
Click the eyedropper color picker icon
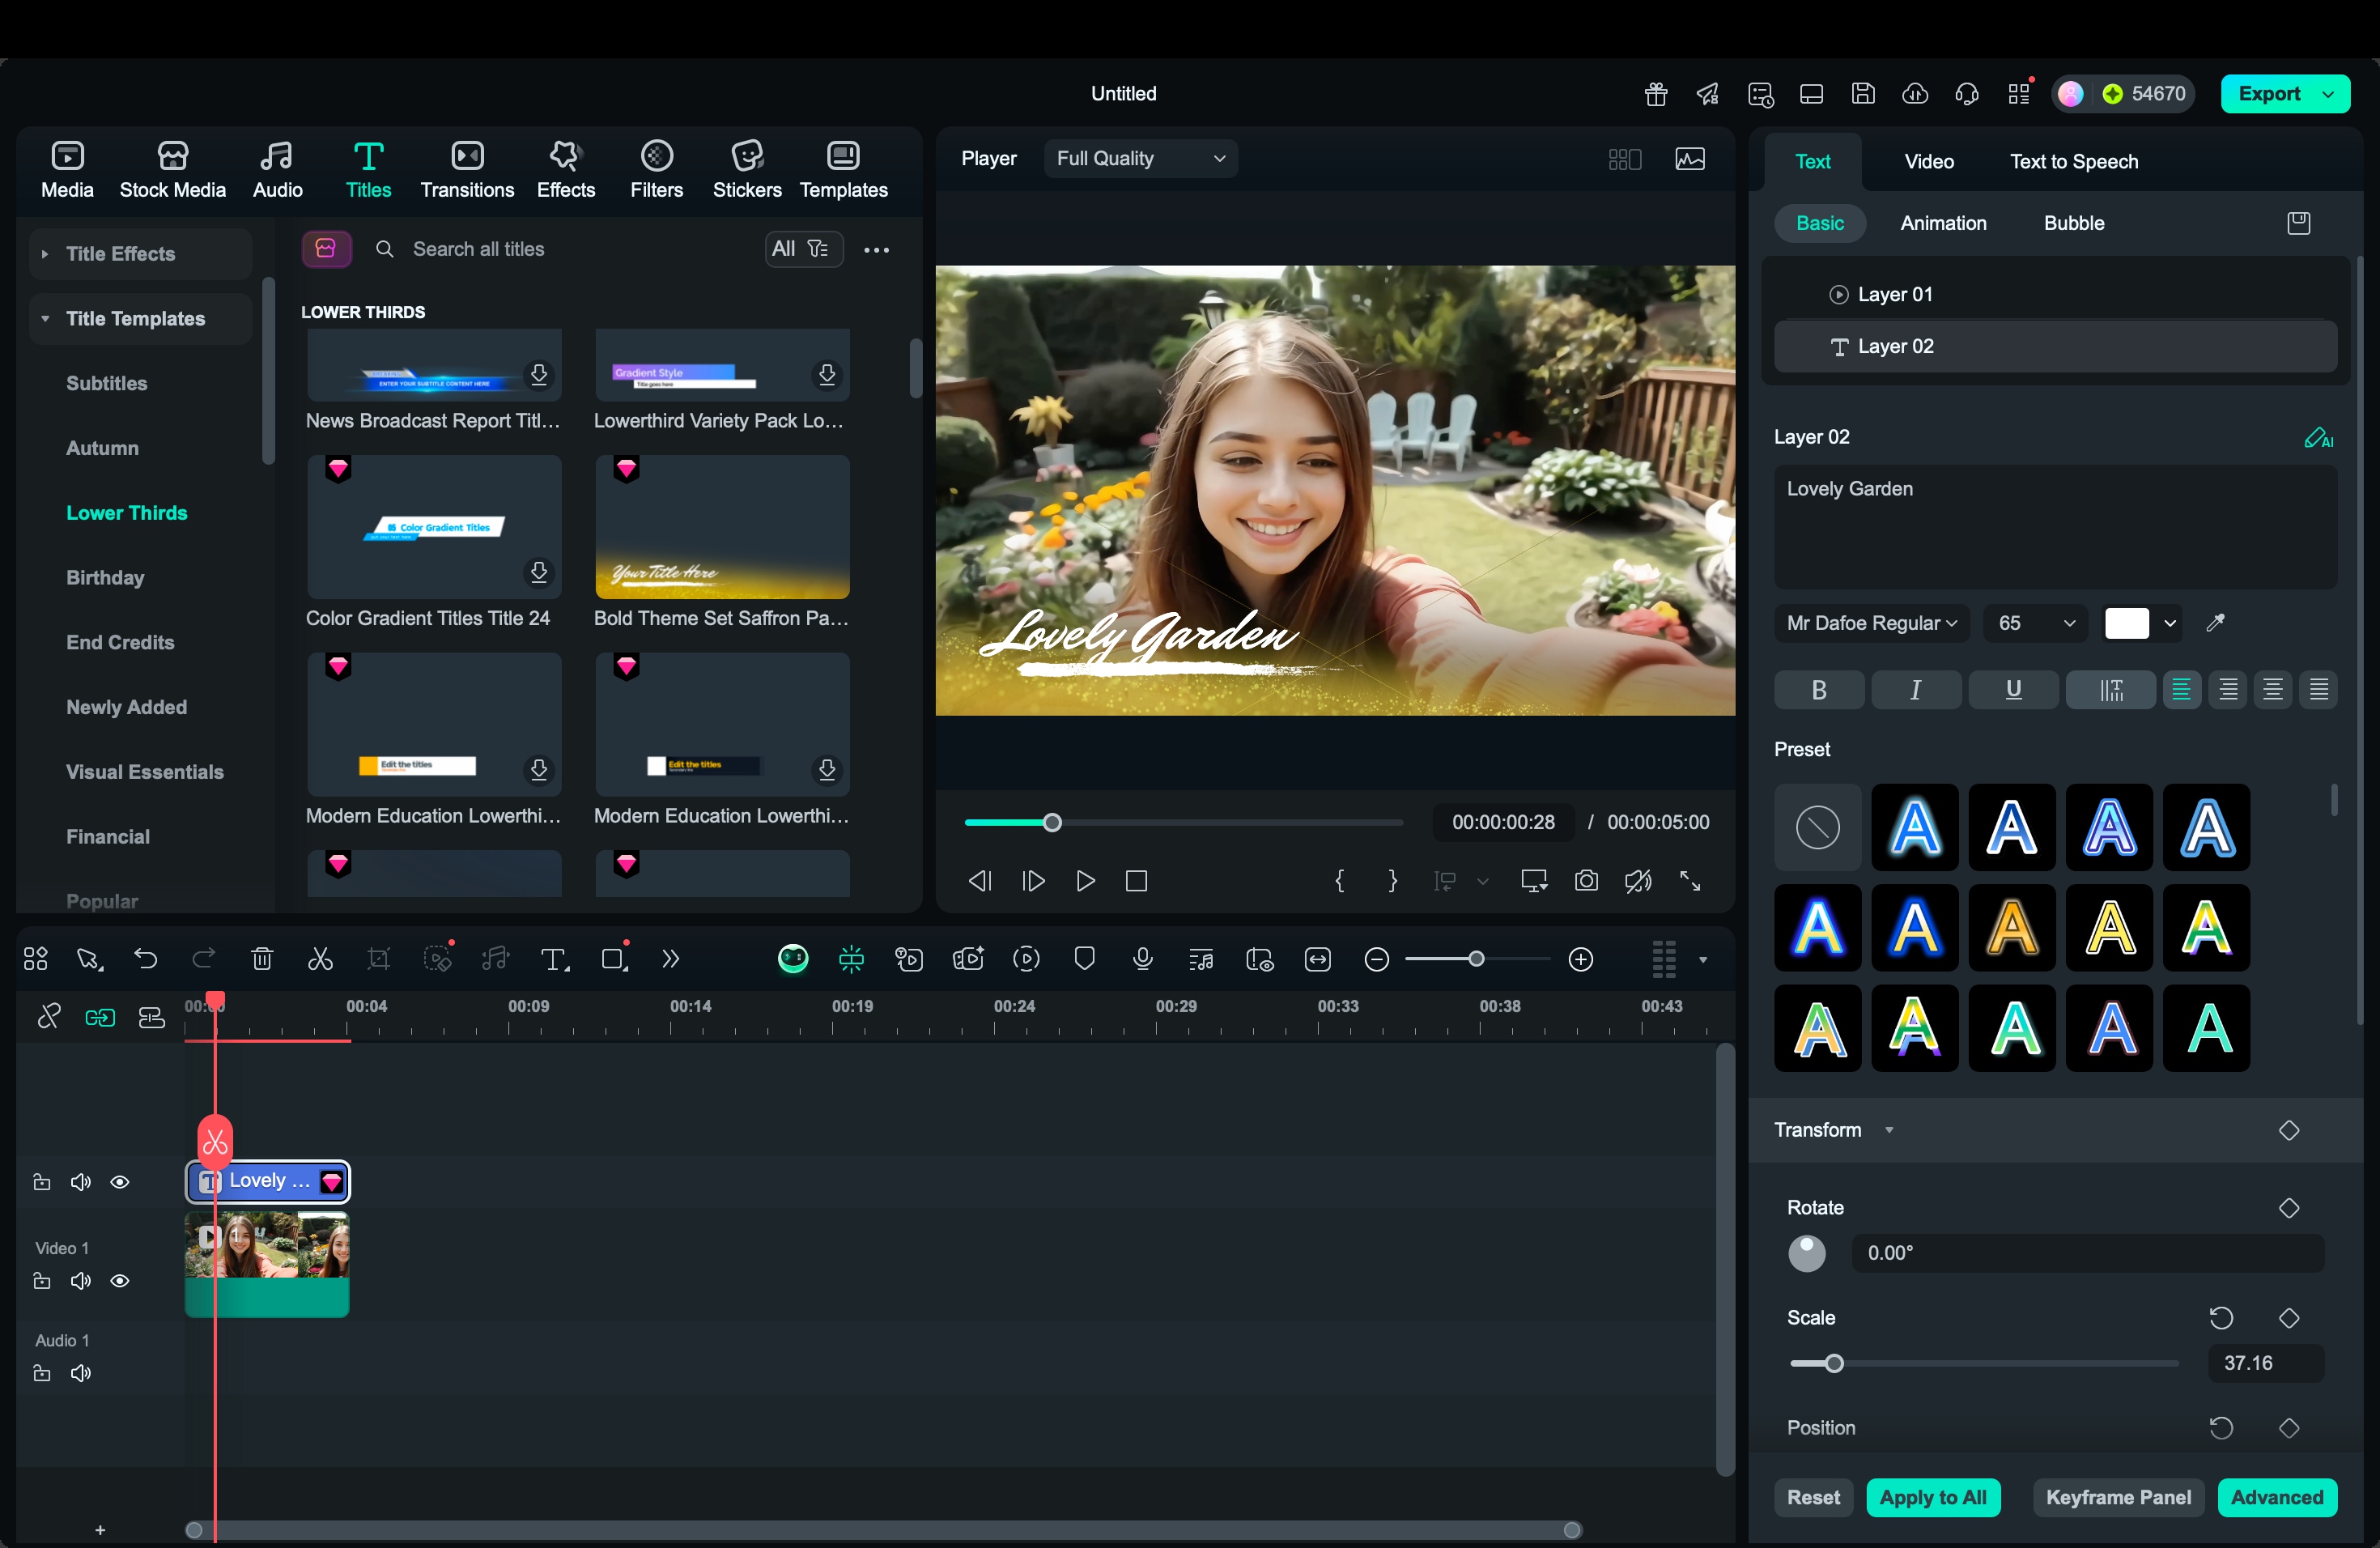point(2215,623)
